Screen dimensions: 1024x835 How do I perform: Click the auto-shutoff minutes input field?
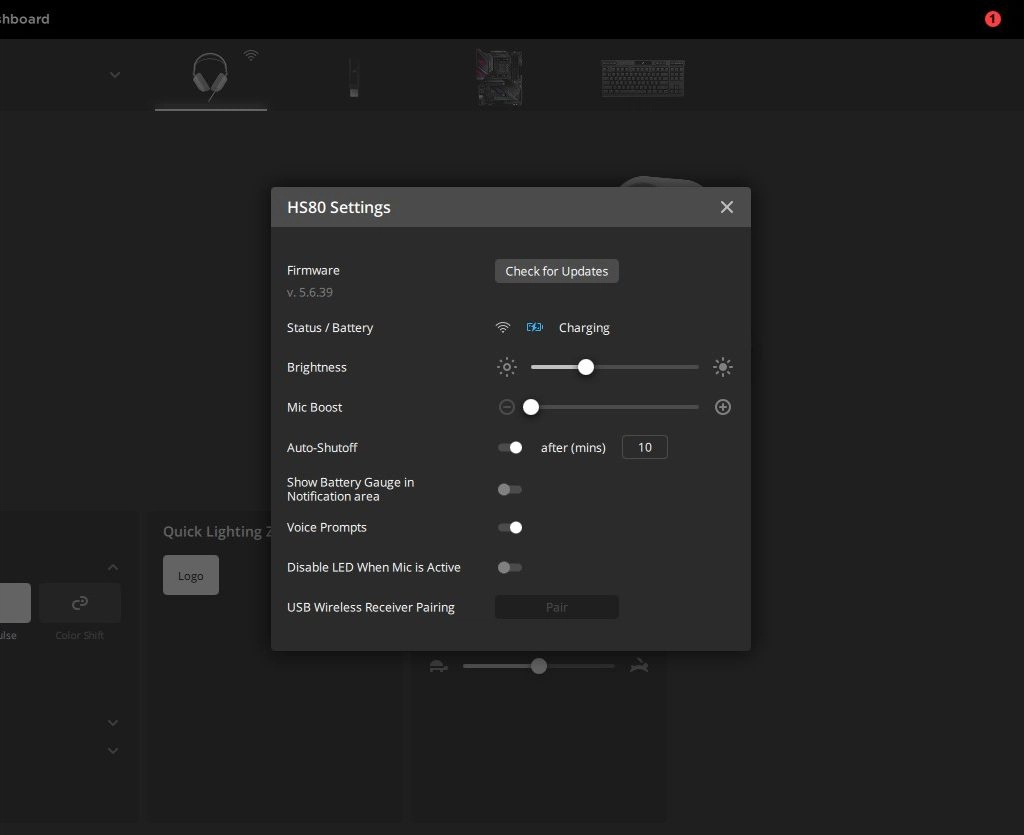tap(645, 447)
